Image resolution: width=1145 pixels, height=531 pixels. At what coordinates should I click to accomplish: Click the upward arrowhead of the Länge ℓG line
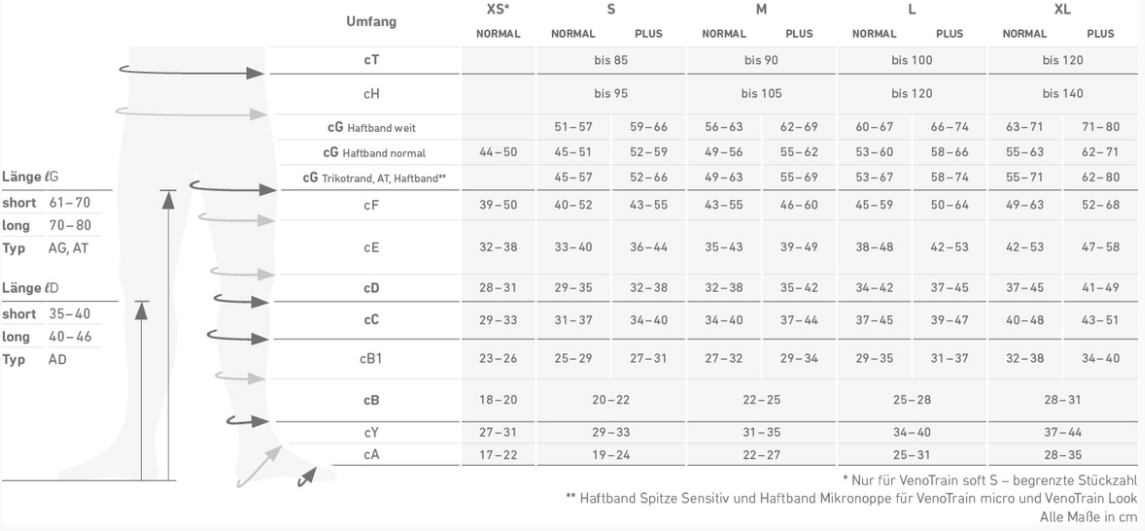(170, 199)
